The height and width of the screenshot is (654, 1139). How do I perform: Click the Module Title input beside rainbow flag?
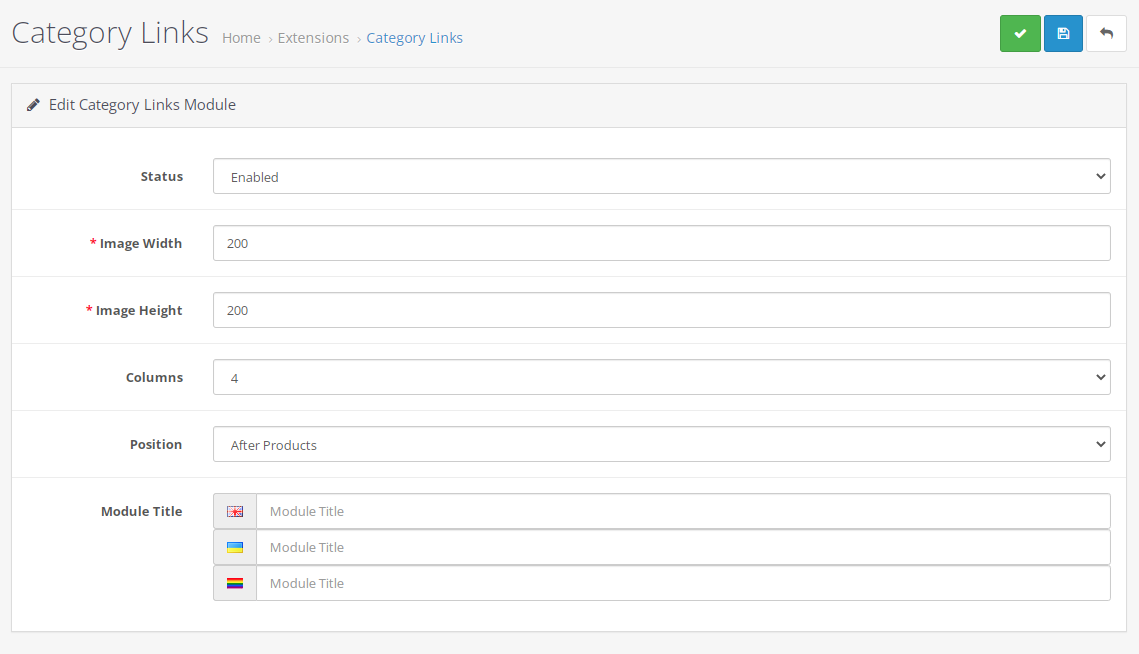point(683,584)
